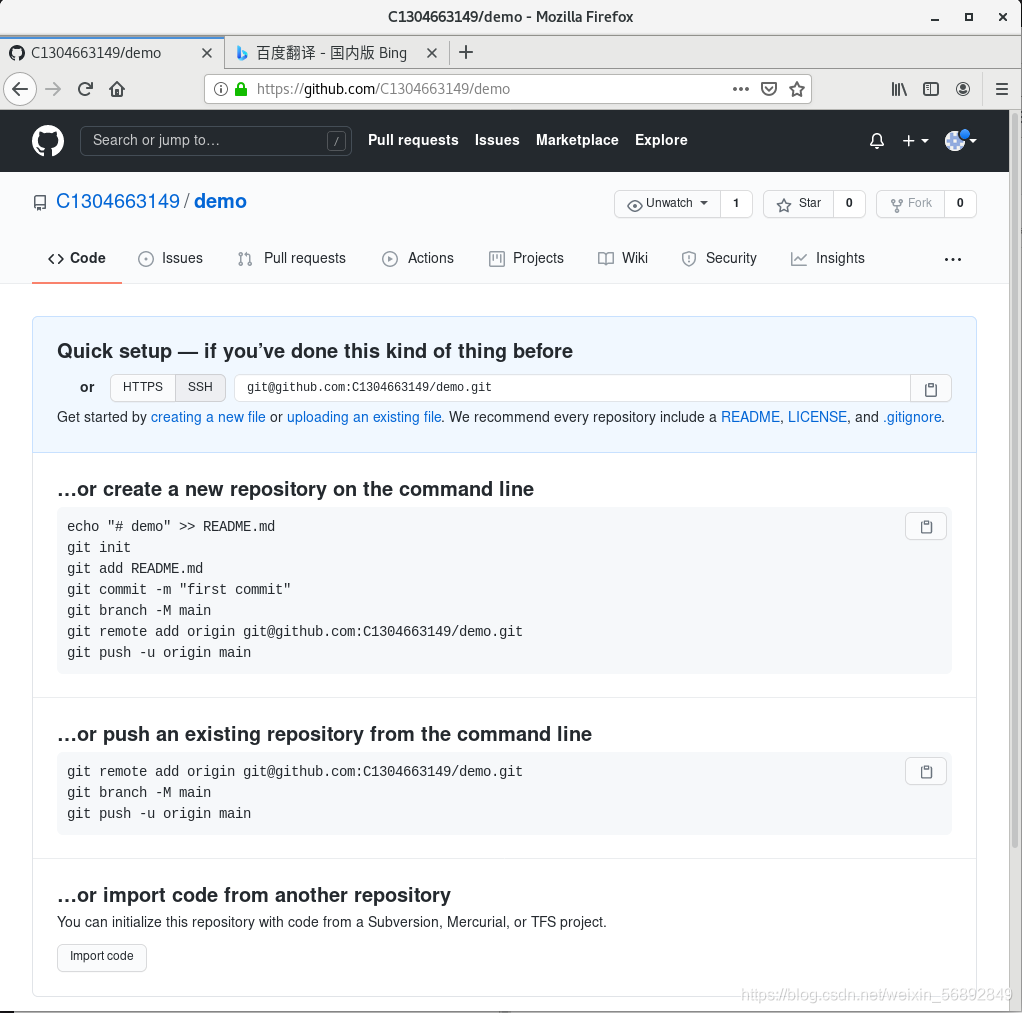Toggle the Firefox sidebar view
Viewport: 1022px width, 1013px height.
pyautogui.click(x=931, y=89)
